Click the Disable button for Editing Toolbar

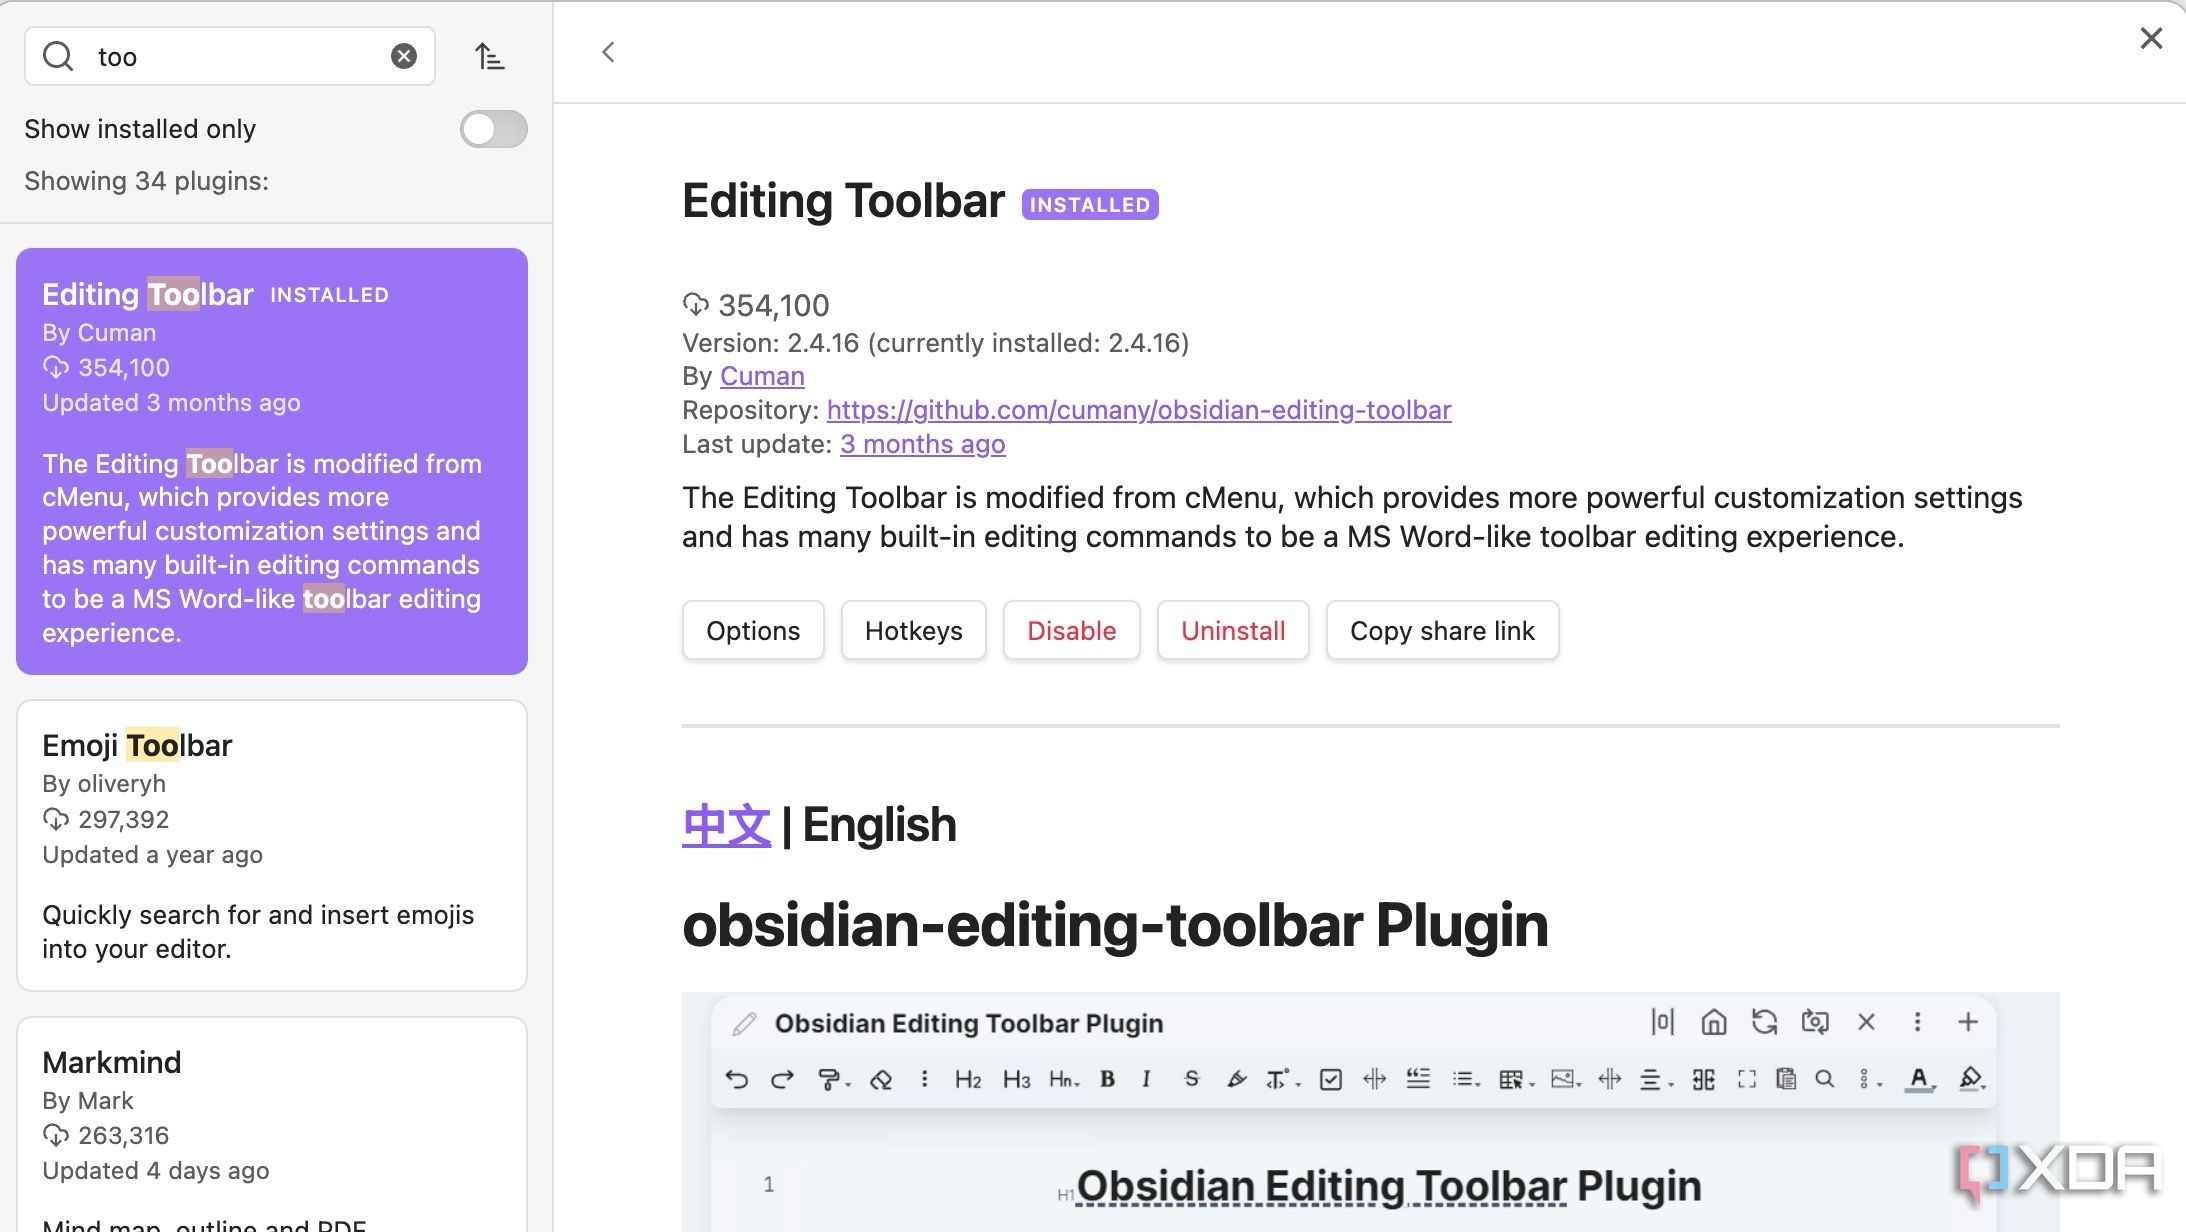pos(1072,630)
